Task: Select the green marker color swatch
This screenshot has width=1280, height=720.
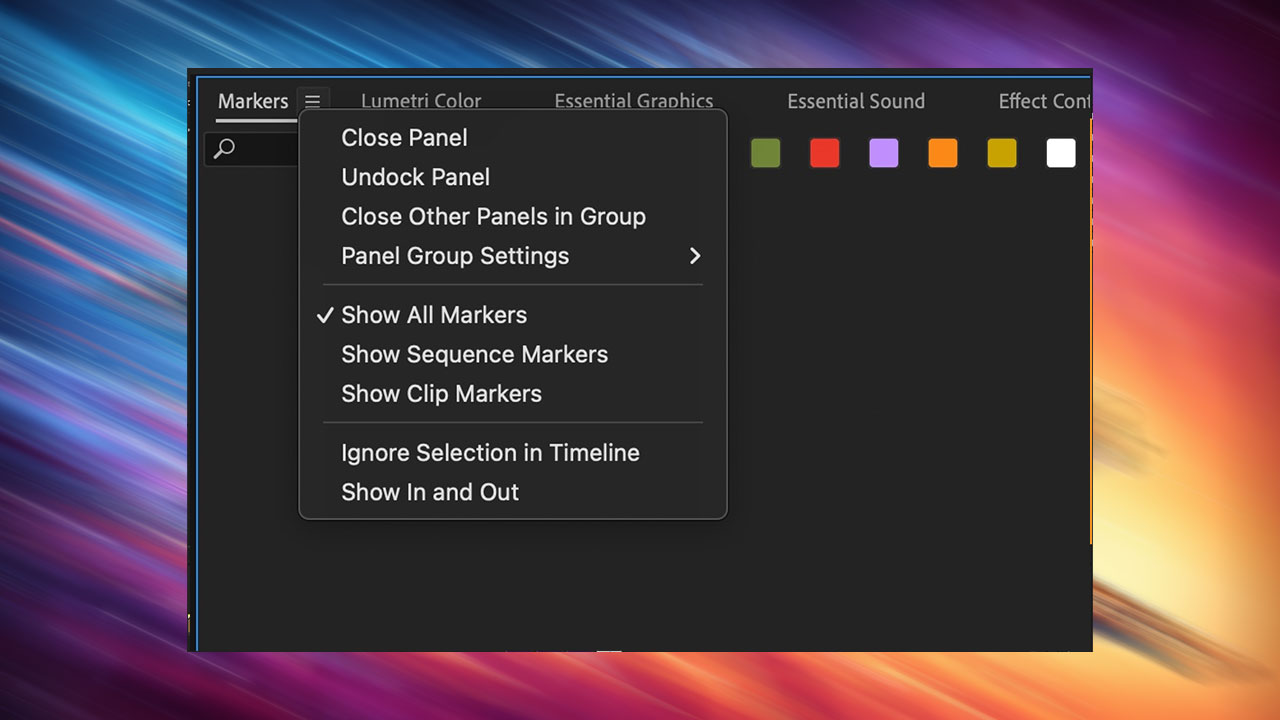Action: click(765, 153)
